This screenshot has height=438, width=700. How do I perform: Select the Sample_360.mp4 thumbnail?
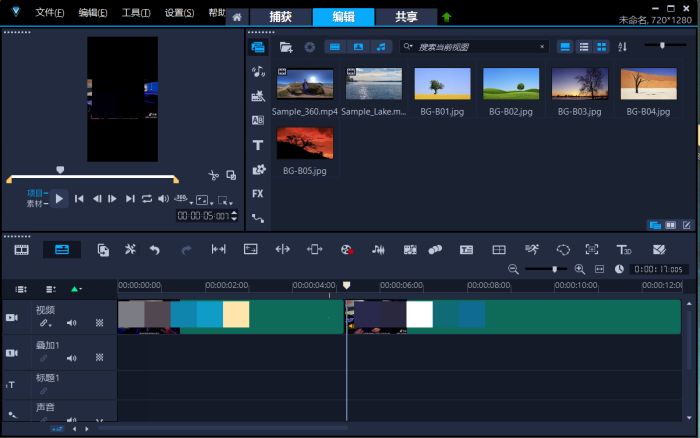[305, 84]
